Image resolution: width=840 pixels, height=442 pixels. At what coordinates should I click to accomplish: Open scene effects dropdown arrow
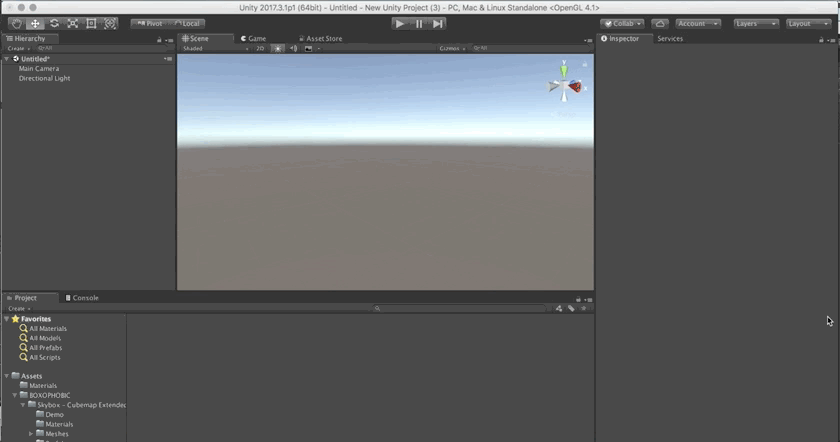pyautogui.click(x=319, y=48)
